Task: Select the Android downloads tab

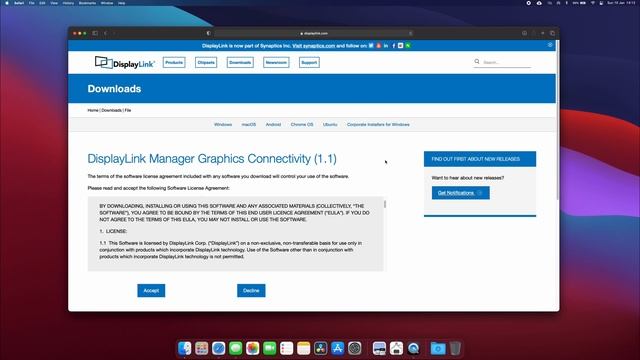Action: [273, 124]
